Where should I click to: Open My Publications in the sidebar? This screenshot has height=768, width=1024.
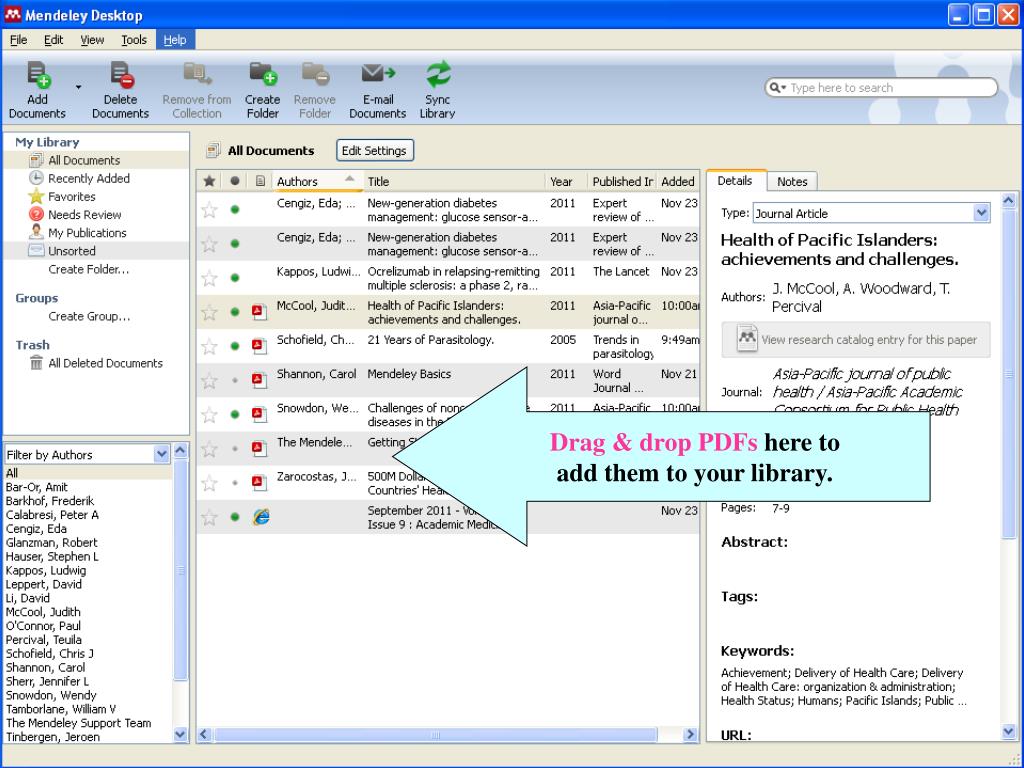[x=88, y=233]
